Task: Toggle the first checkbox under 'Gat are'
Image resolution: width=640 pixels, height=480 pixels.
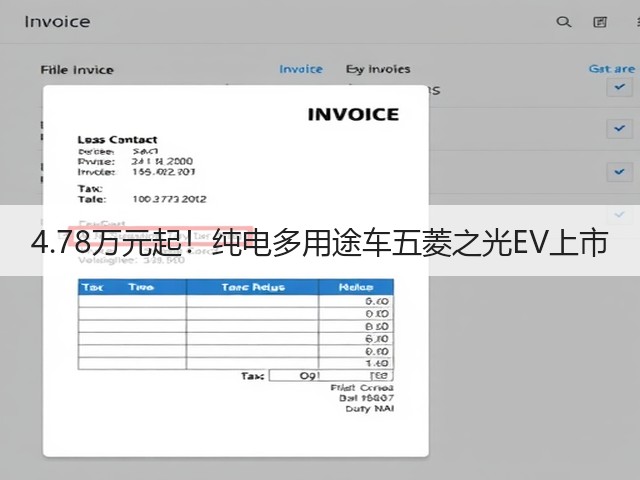Action: [x=619, y=87]
